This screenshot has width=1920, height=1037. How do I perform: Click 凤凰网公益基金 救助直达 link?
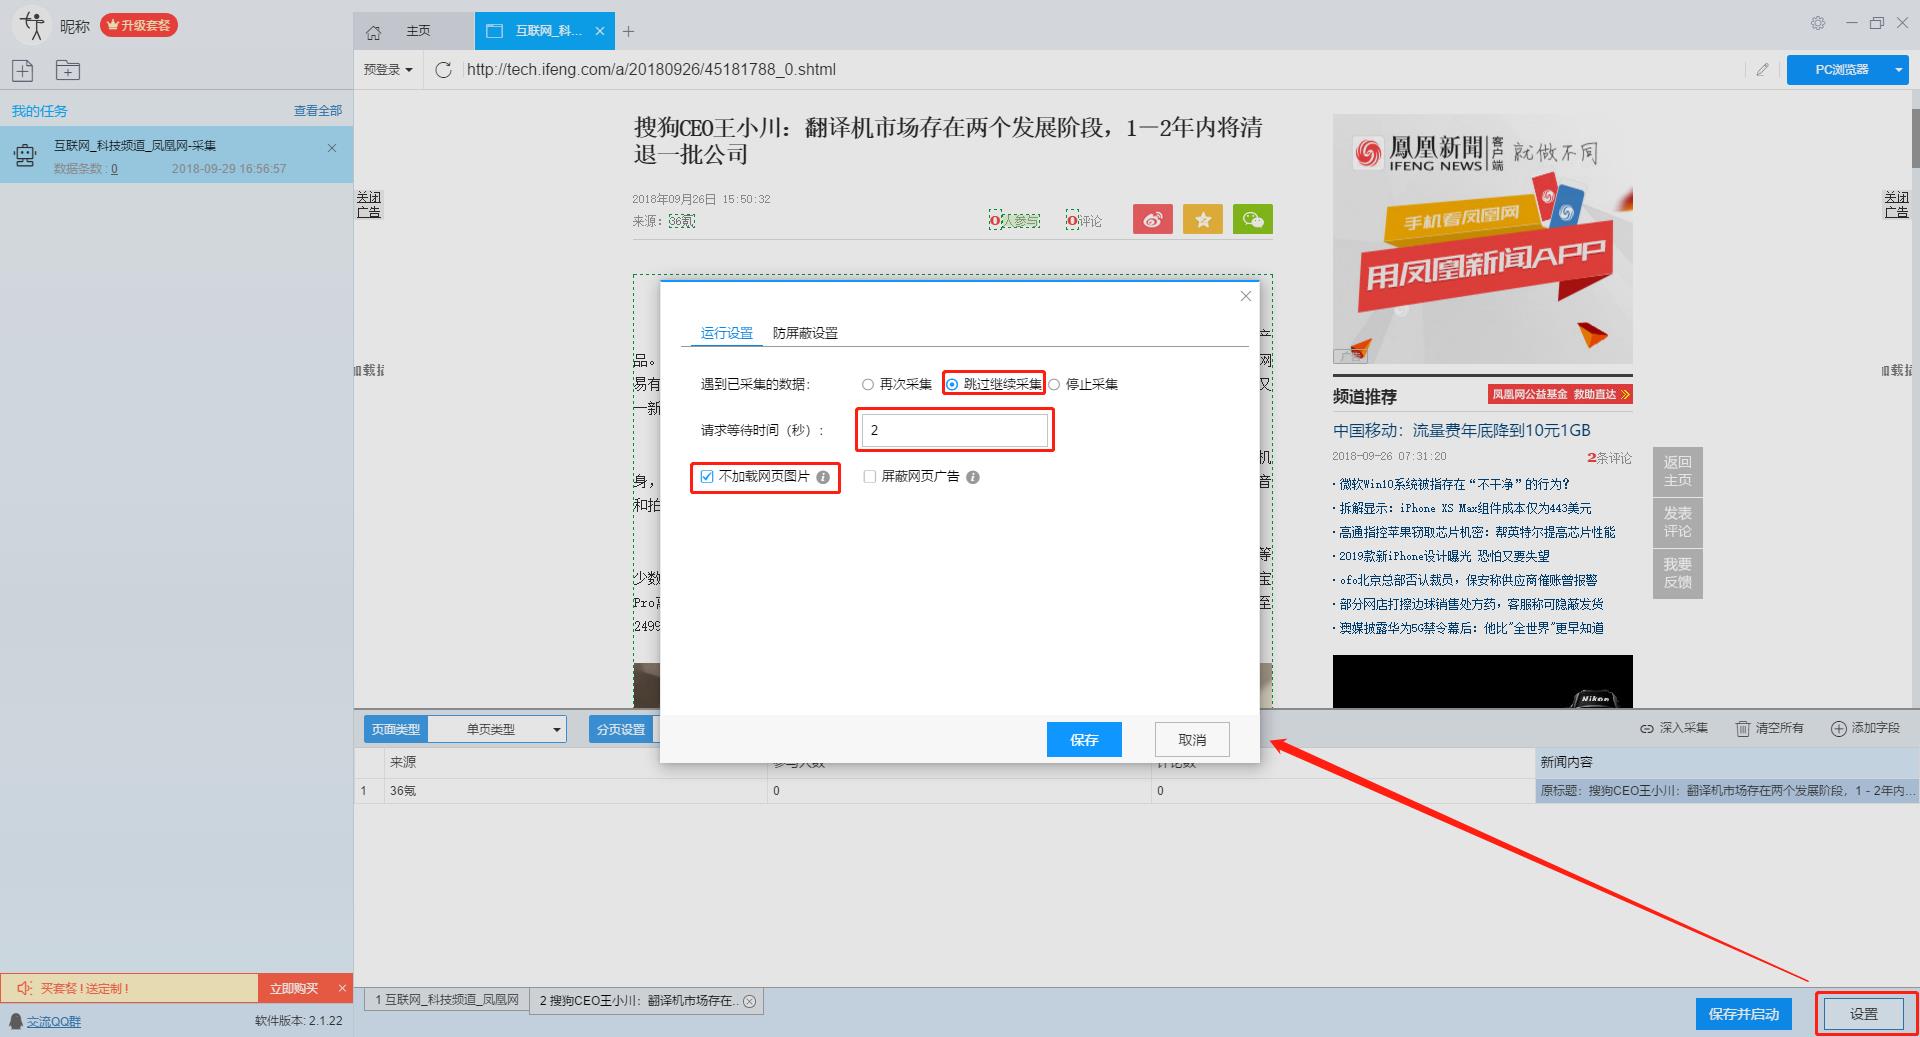(1560, 394)
